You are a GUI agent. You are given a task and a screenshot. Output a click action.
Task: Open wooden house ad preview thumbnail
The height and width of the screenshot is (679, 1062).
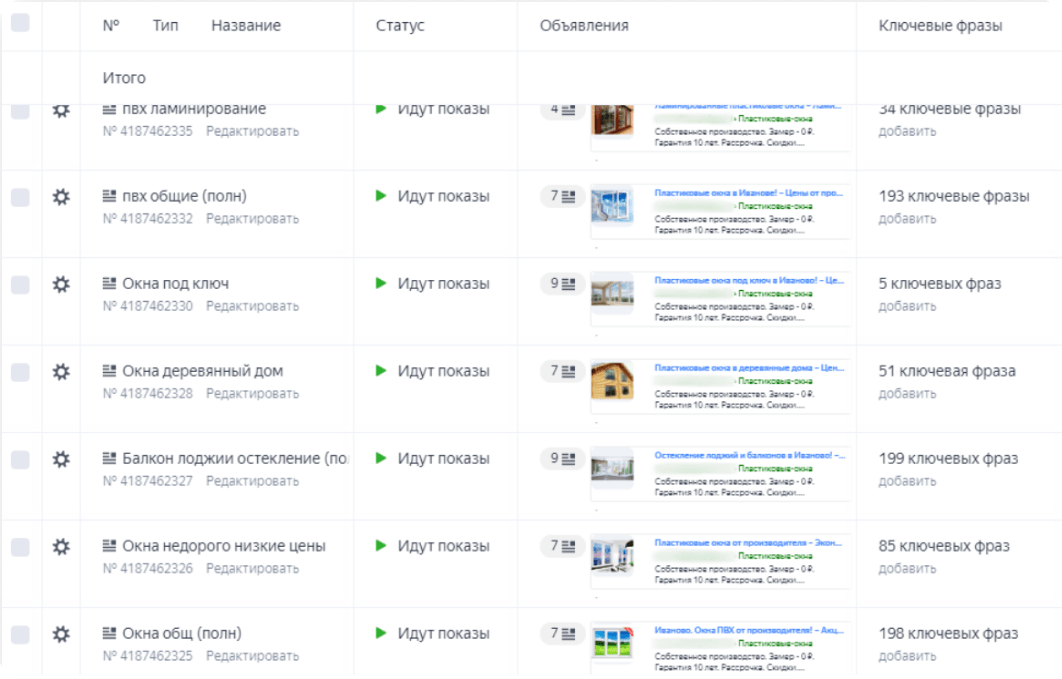(612, 383)
